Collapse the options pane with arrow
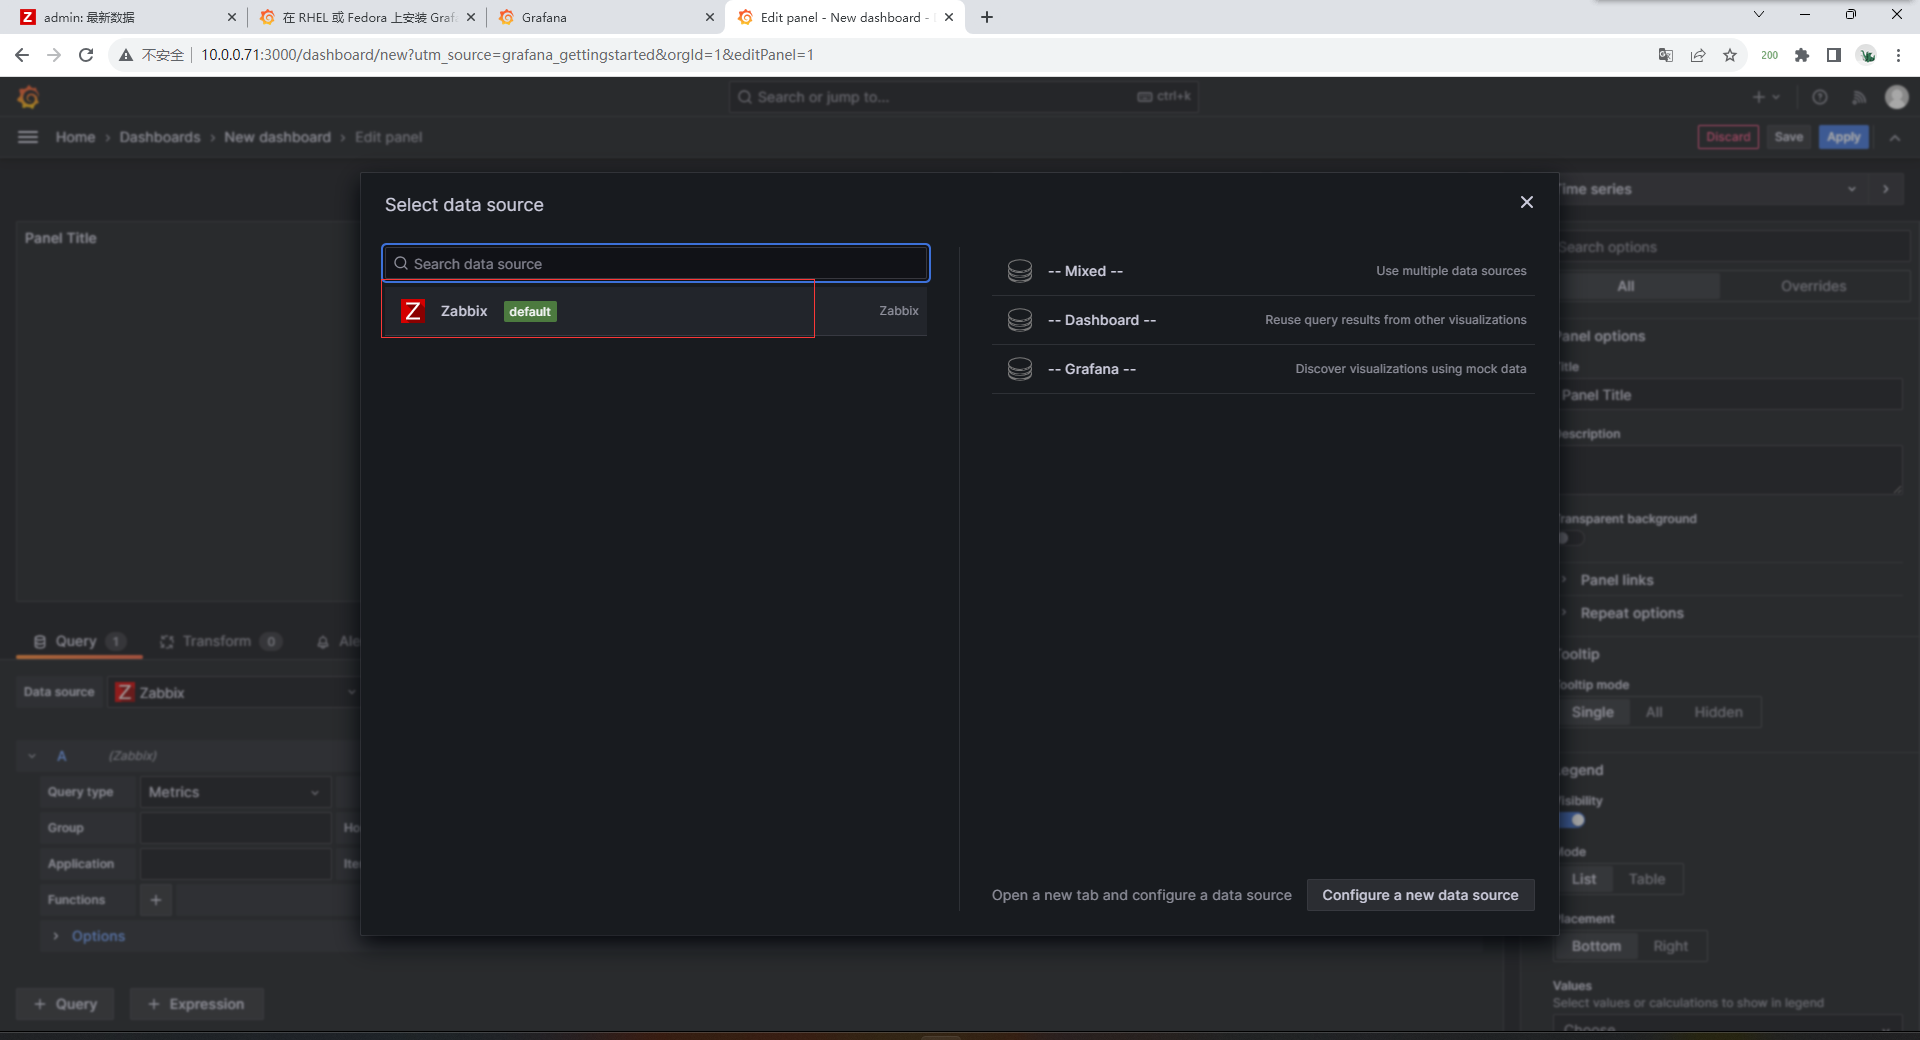1920x1040 pixels. (x=1886, y=189)
